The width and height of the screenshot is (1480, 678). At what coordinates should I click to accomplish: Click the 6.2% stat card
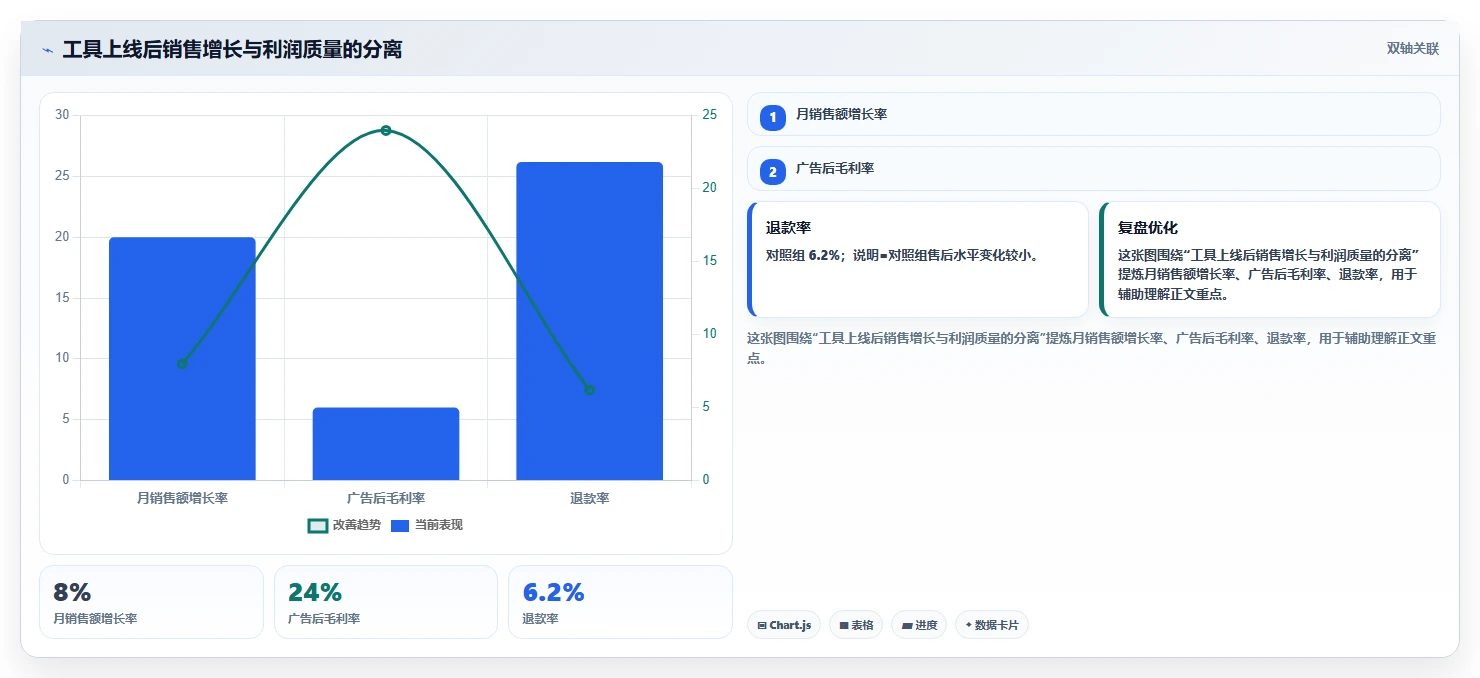(620, 602)
